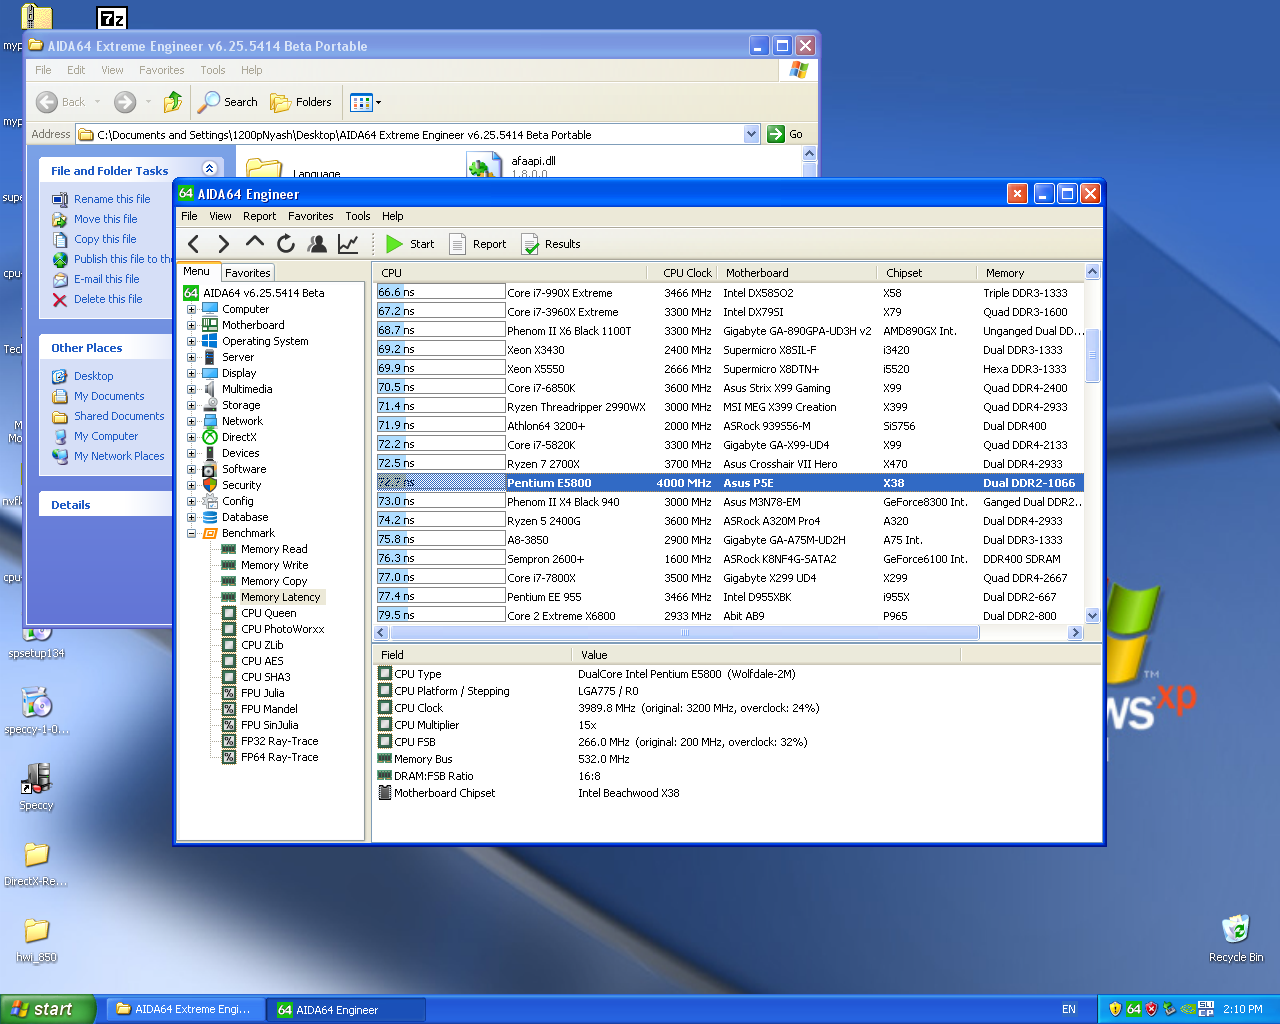Open the Edit menu in Explorer window
The height and width of the screenshot is (1024, 1280).
point(76,70)
